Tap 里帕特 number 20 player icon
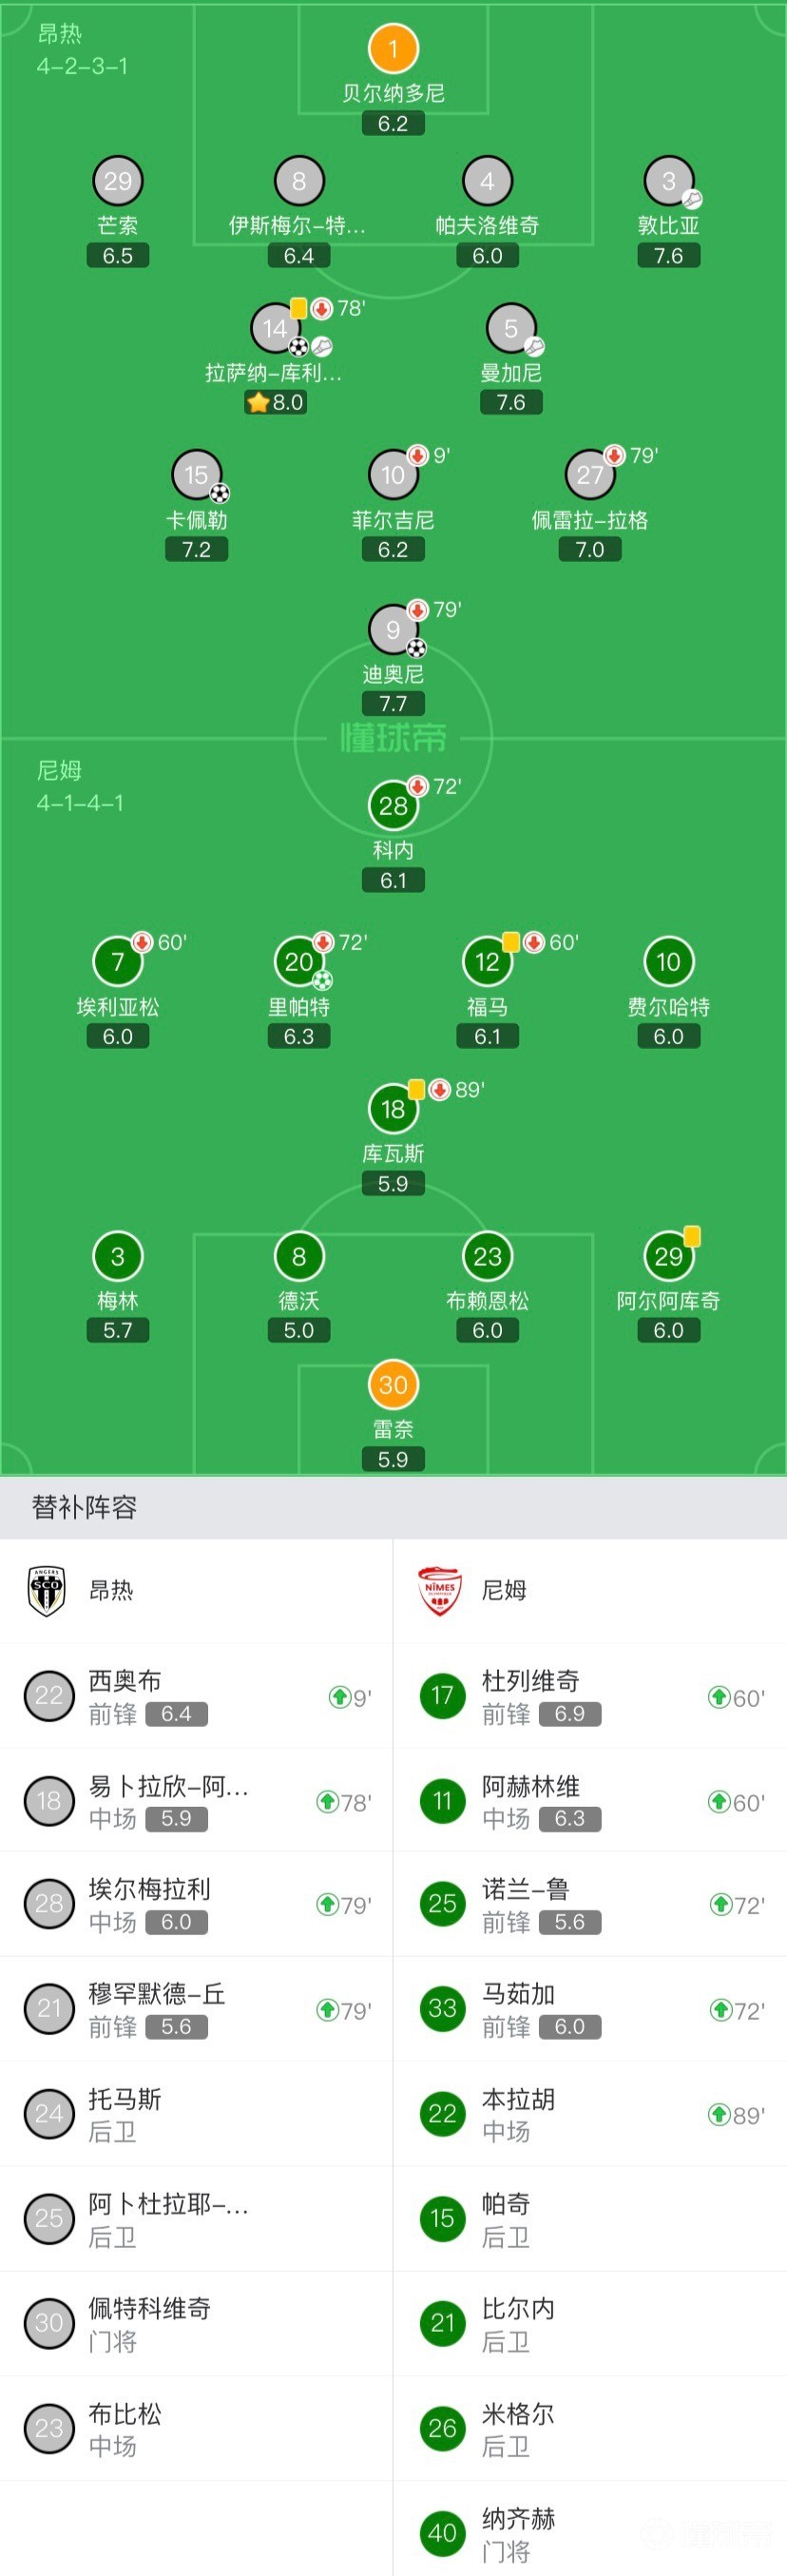The width and height of the screenshot is (787, 2576). click(299, 961)
